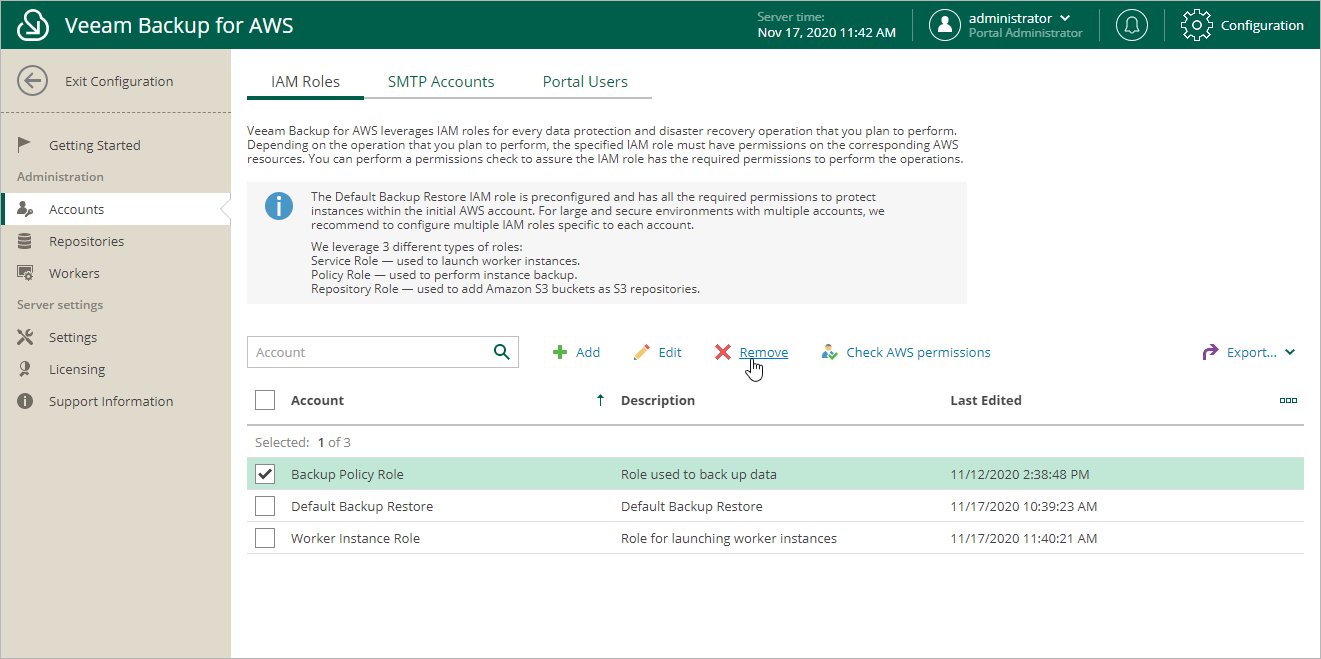The height and width of the screenshot is (659, 1321).
Task: Select the Default Backup Restore account name
Action: coord(362,506)
